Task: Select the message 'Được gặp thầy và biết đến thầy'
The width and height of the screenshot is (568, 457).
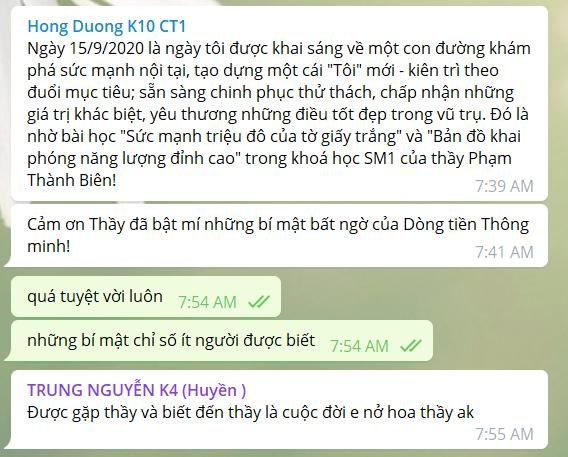Action: (x=279, y=410)
